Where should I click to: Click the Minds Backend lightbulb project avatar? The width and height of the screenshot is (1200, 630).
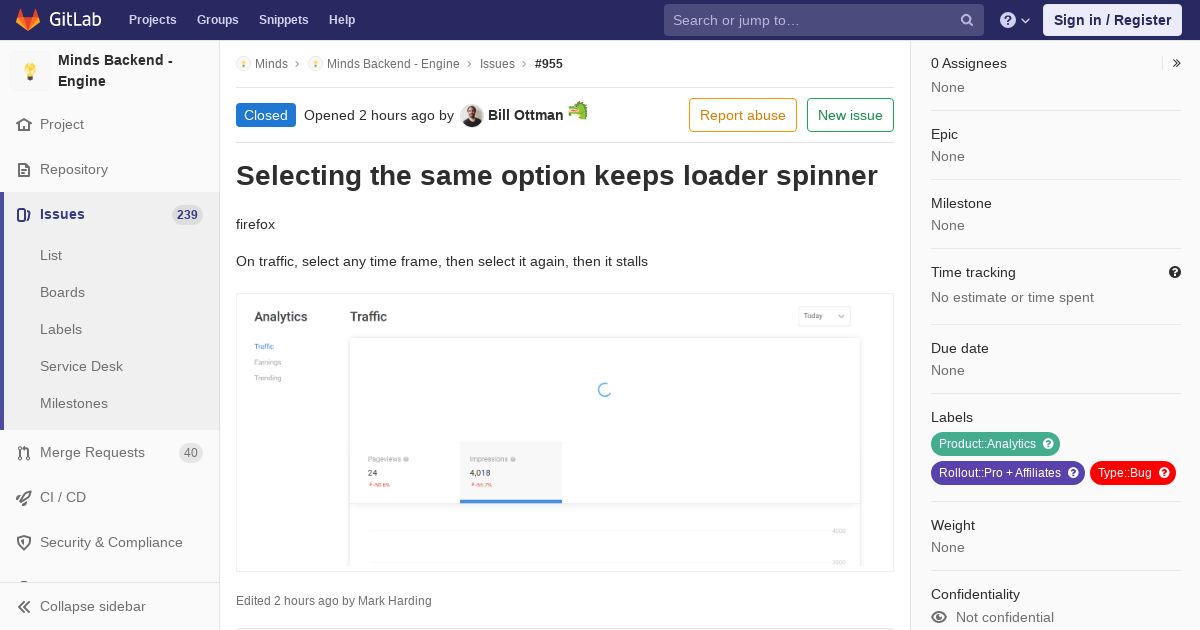pyautogui.click(x=30, y=71)
